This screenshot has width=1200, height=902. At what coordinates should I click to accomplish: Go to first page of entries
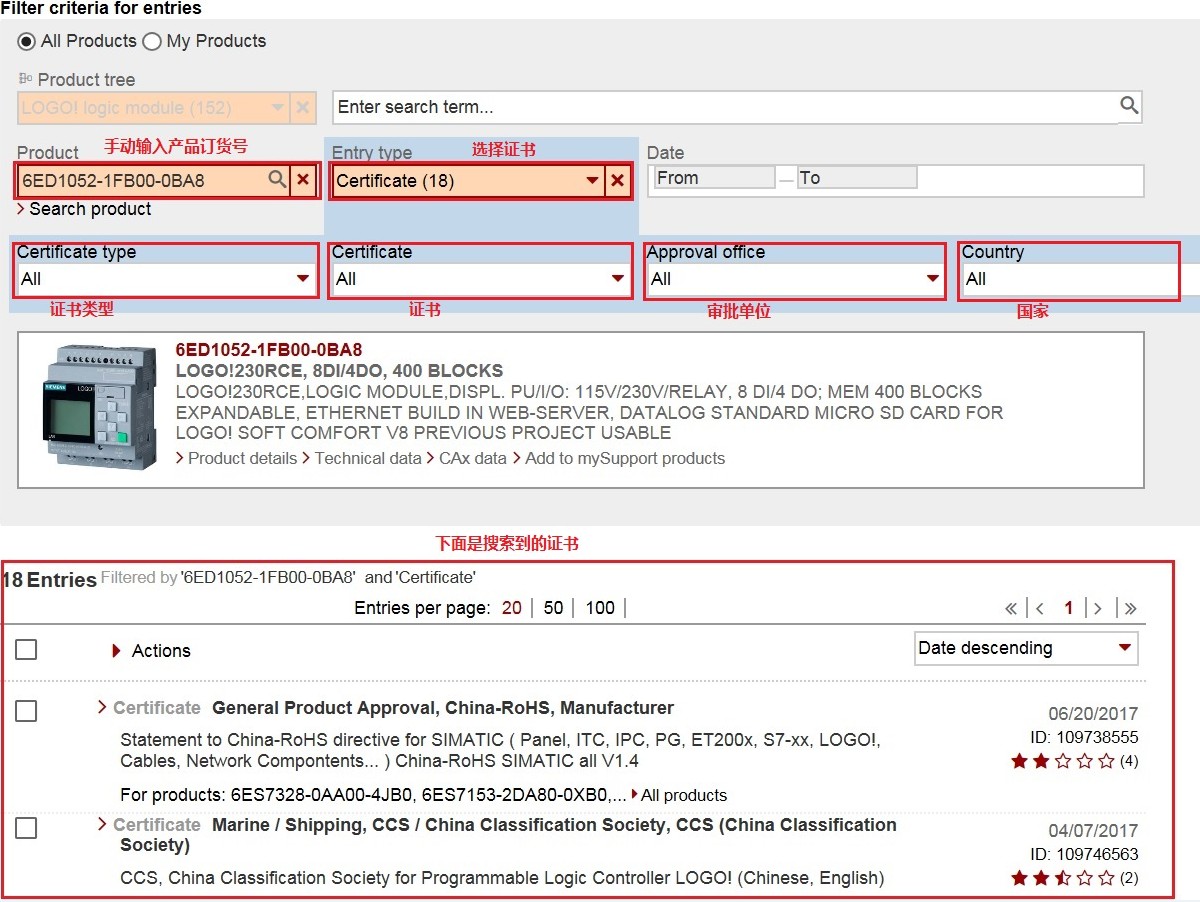(1011, 608)
